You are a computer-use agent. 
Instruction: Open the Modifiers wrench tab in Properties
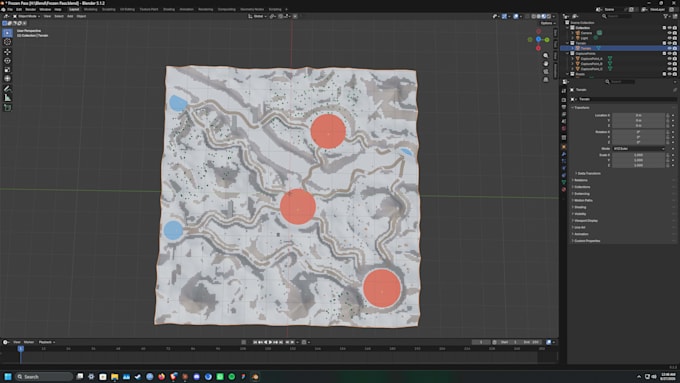tap(564, 154)
